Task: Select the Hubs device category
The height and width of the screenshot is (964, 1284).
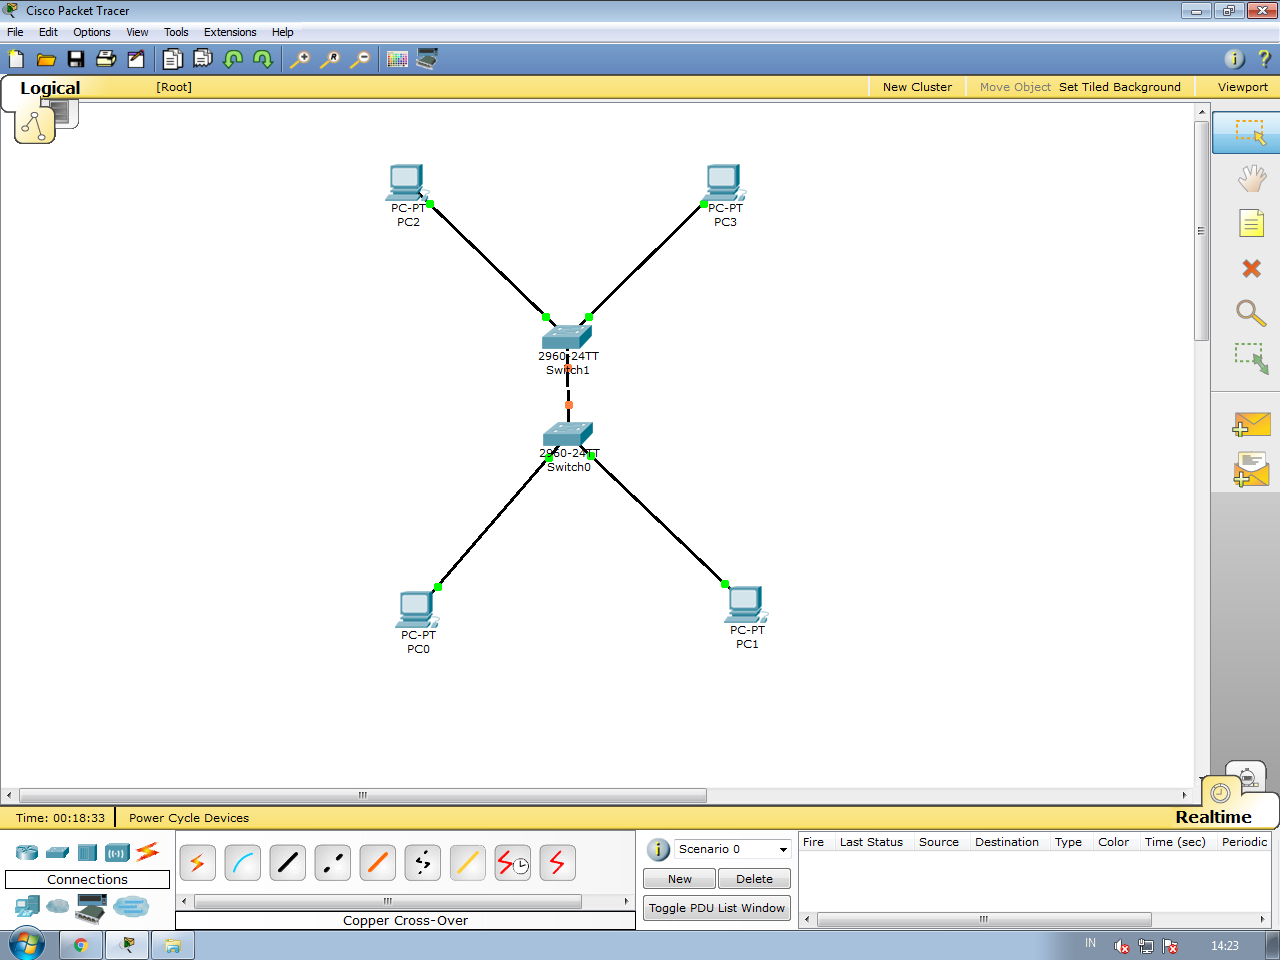Action: 87,853
